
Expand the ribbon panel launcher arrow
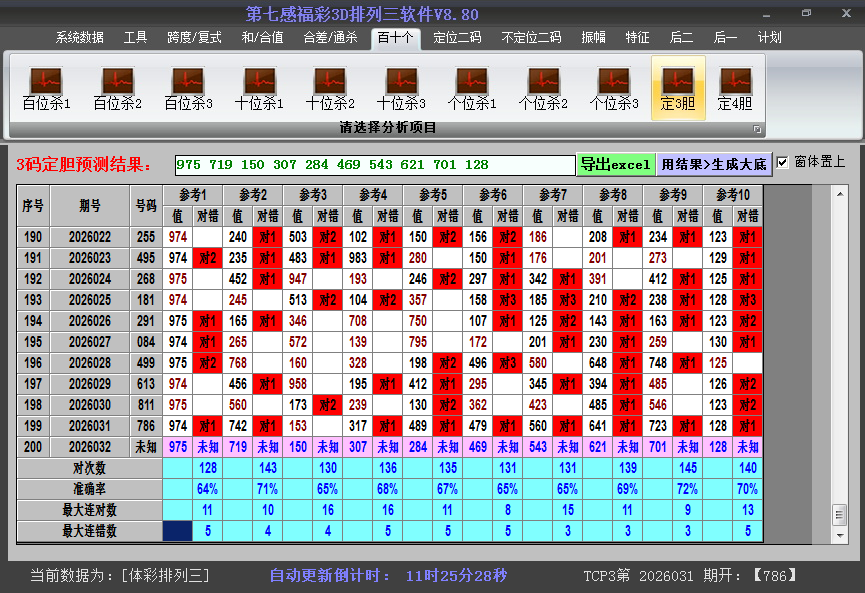coord(757,129)
